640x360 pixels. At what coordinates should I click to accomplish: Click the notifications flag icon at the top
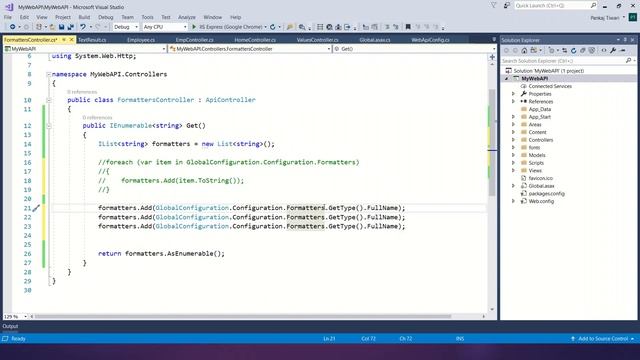(x=493, y=5)
